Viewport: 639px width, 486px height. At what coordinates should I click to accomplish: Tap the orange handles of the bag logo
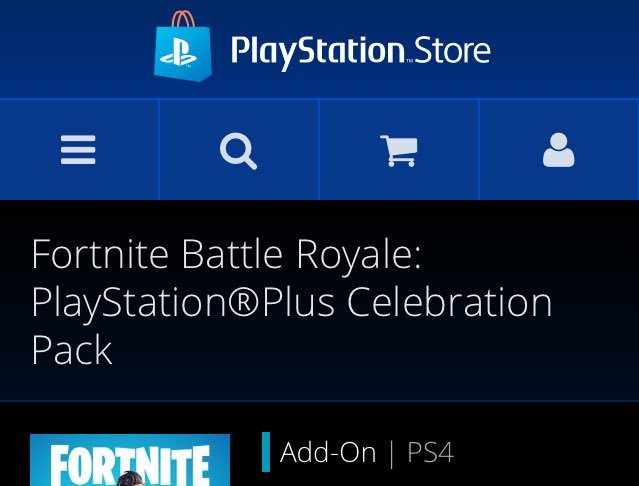pyautogui.click(x=183, y=19)
